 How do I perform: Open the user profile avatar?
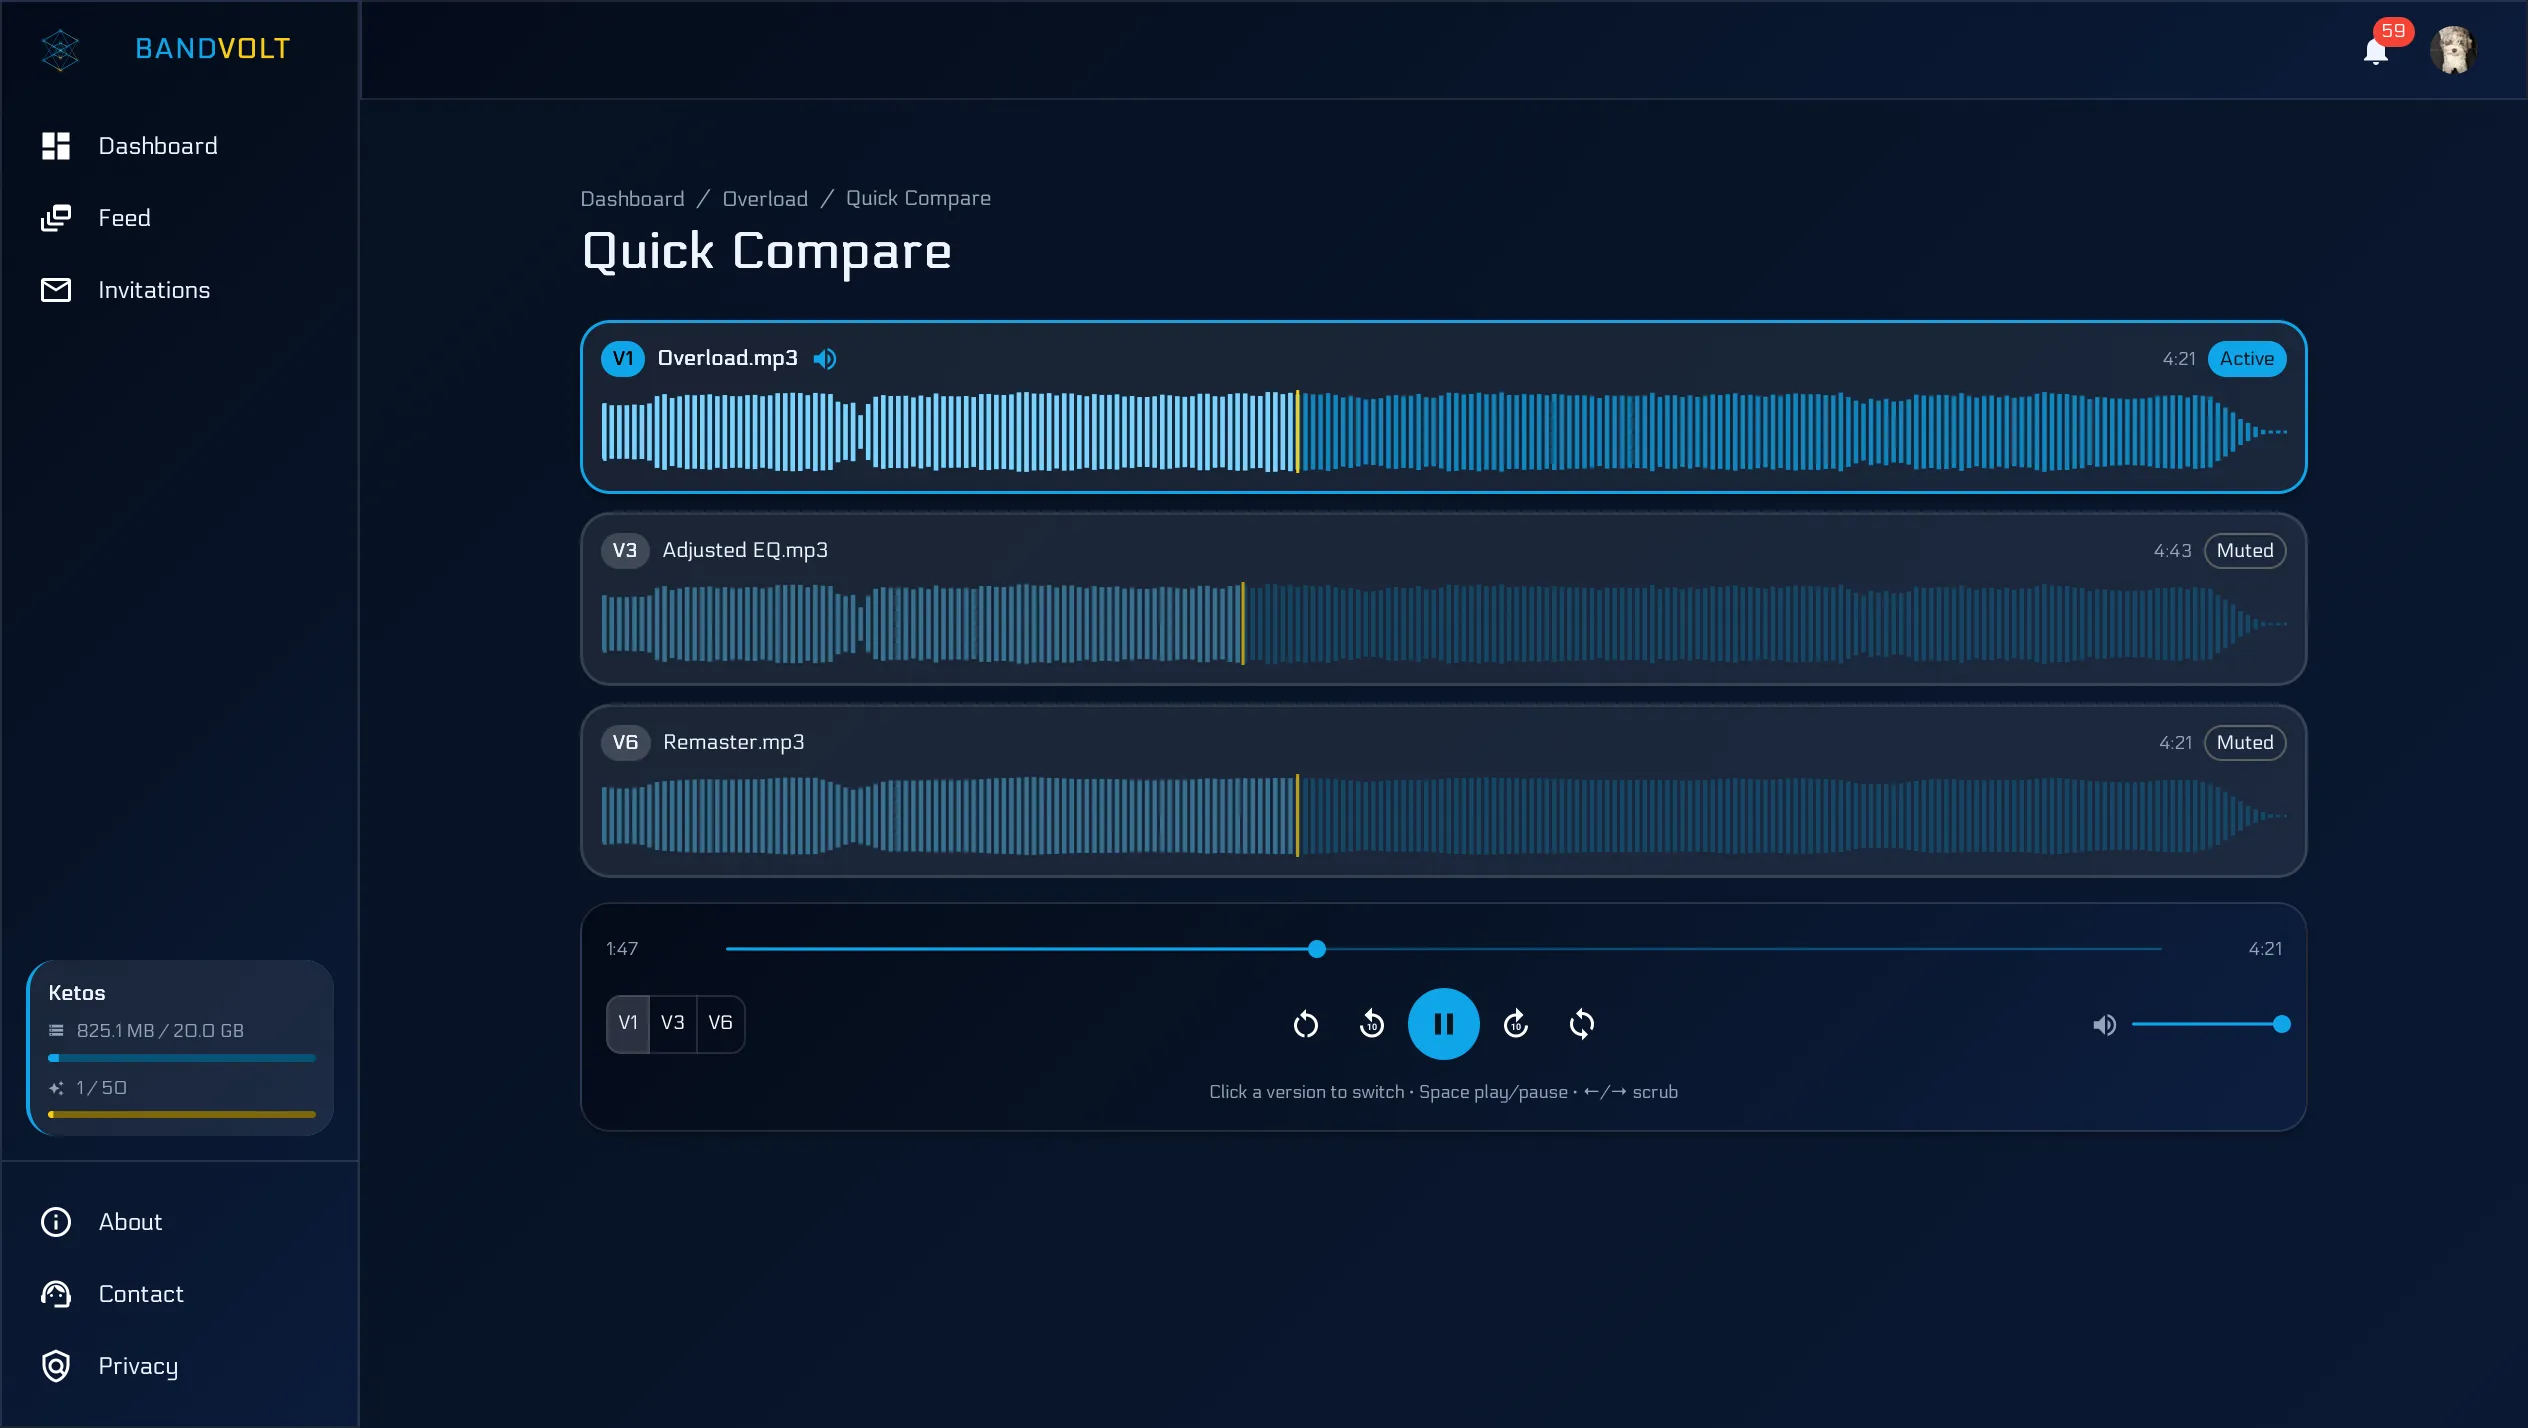[2453, 50]
